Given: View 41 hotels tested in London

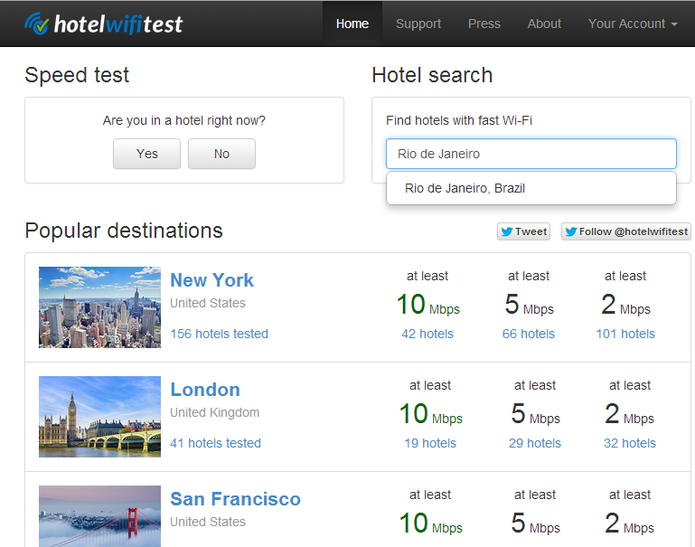Looking at the screenshot, I should click(215, 443).
